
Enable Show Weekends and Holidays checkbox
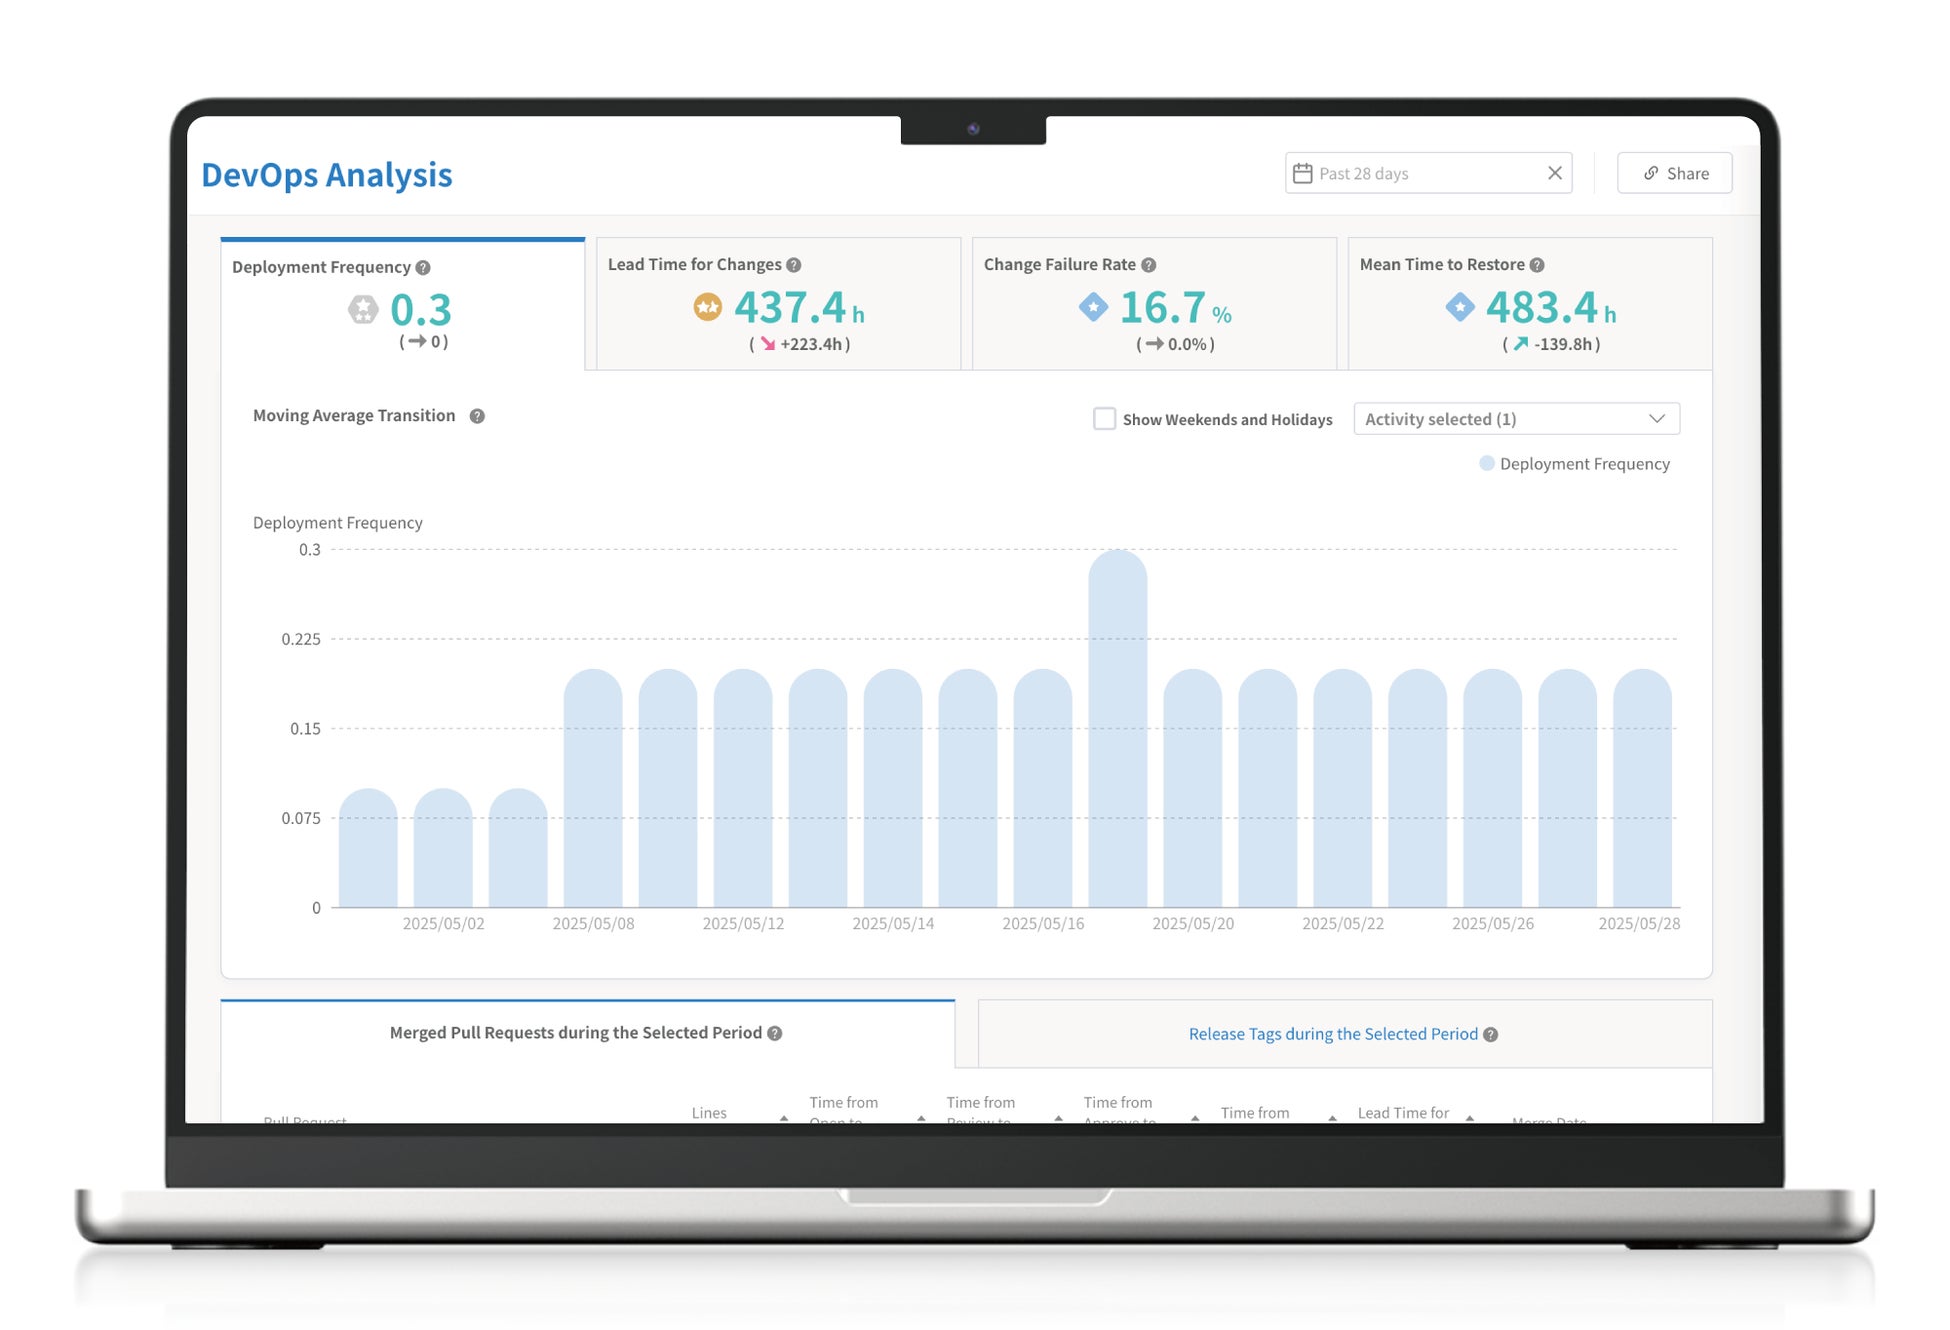coord(1104,419)
